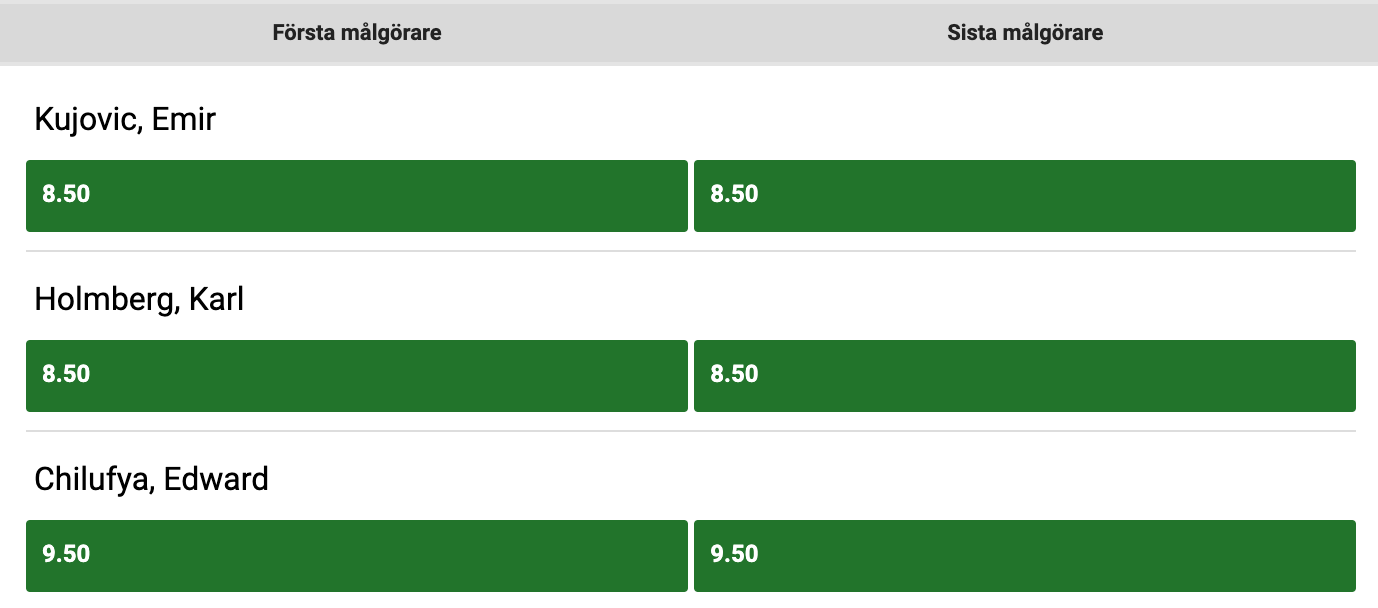Open the first goalscorer market heading
Screen dimensions: 1378x608
(x=357, y=33)
